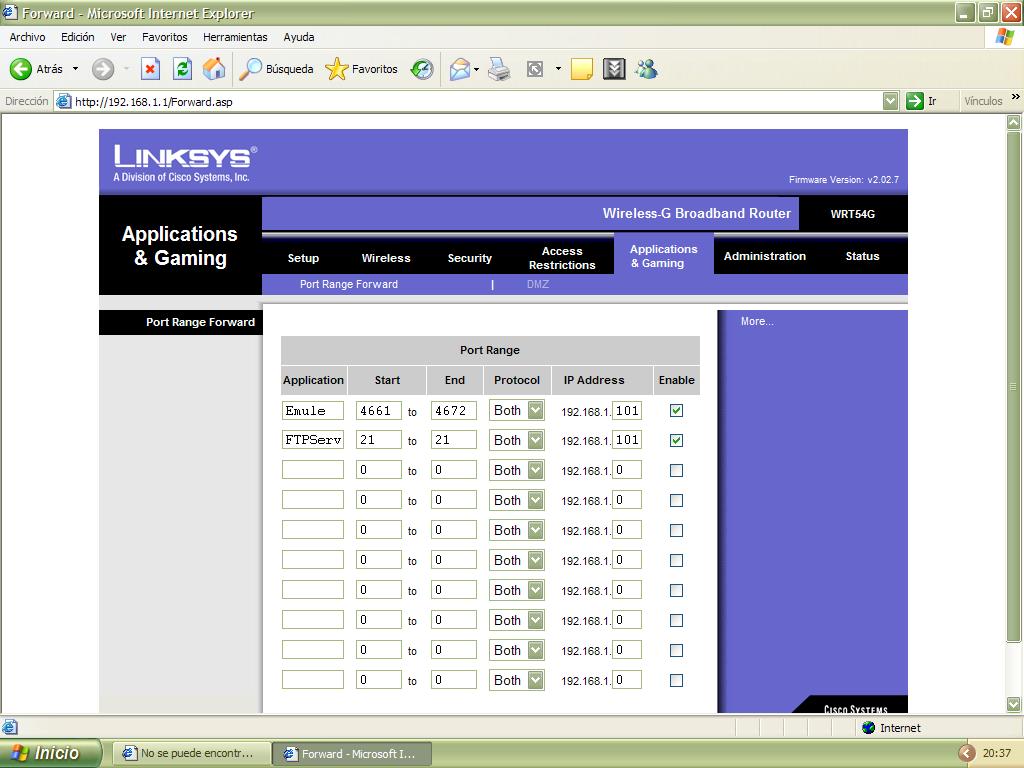Screen dimensions: 1024x768
Task: Enable the eighth row forwarding checkbox
Action: (677, 620)
